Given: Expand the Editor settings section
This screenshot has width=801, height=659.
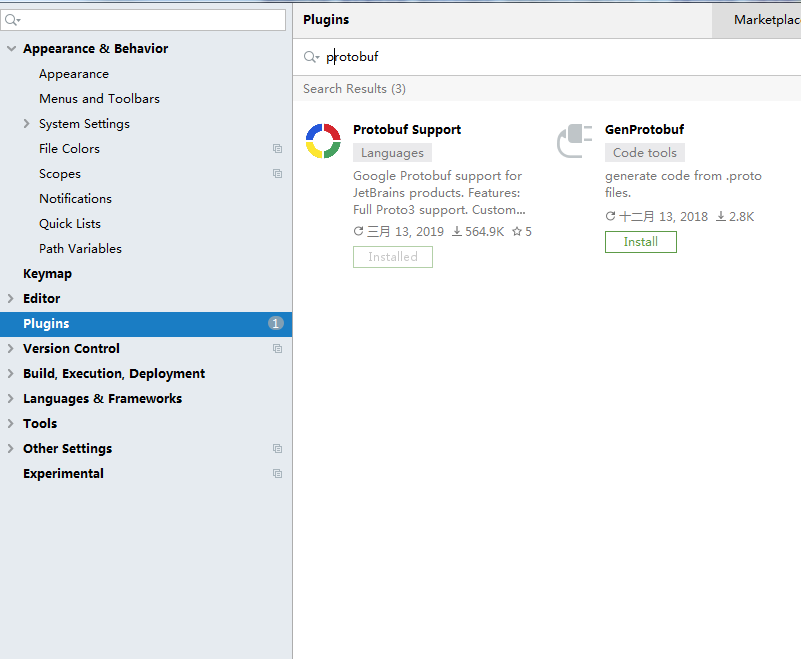Looking at the screenshot, I should 11,299.
